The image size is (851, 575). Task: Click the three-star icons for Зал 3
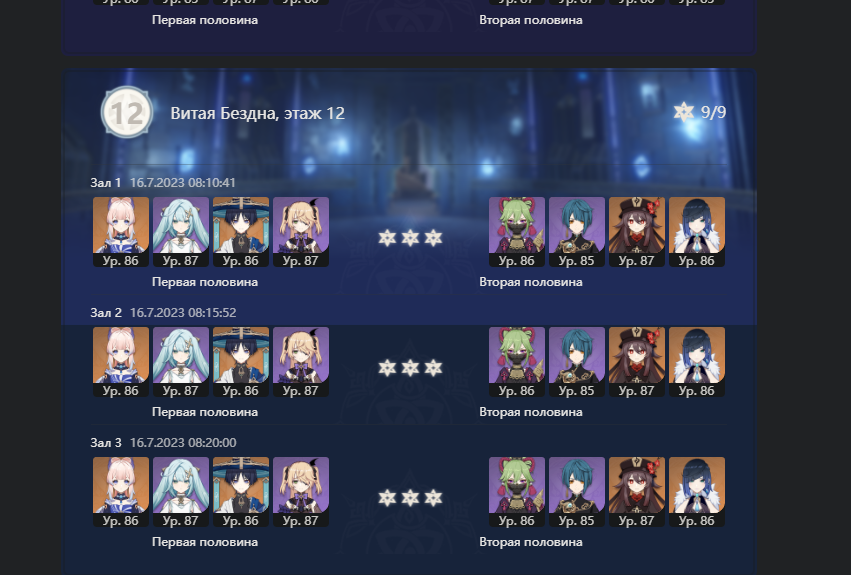pyautogui.click(x=410, y=498)
